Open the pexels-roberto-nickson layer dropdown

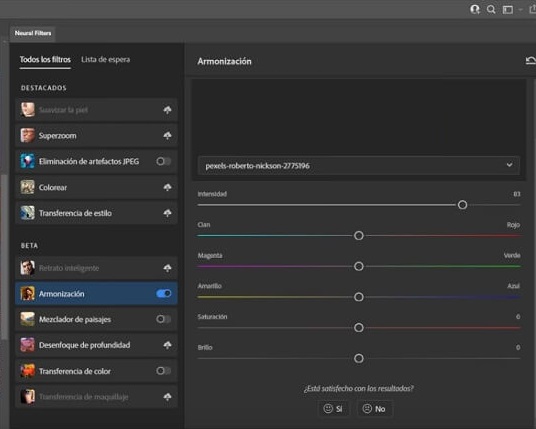359,165
